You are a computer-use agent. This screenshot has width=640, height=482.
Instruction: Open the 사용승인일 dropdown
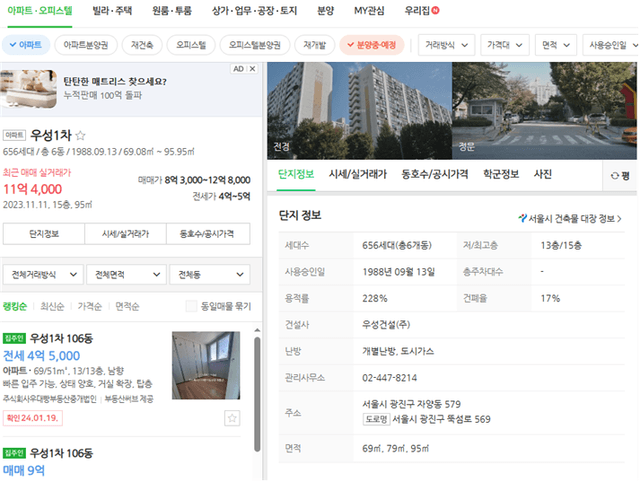tap(611, 45)
